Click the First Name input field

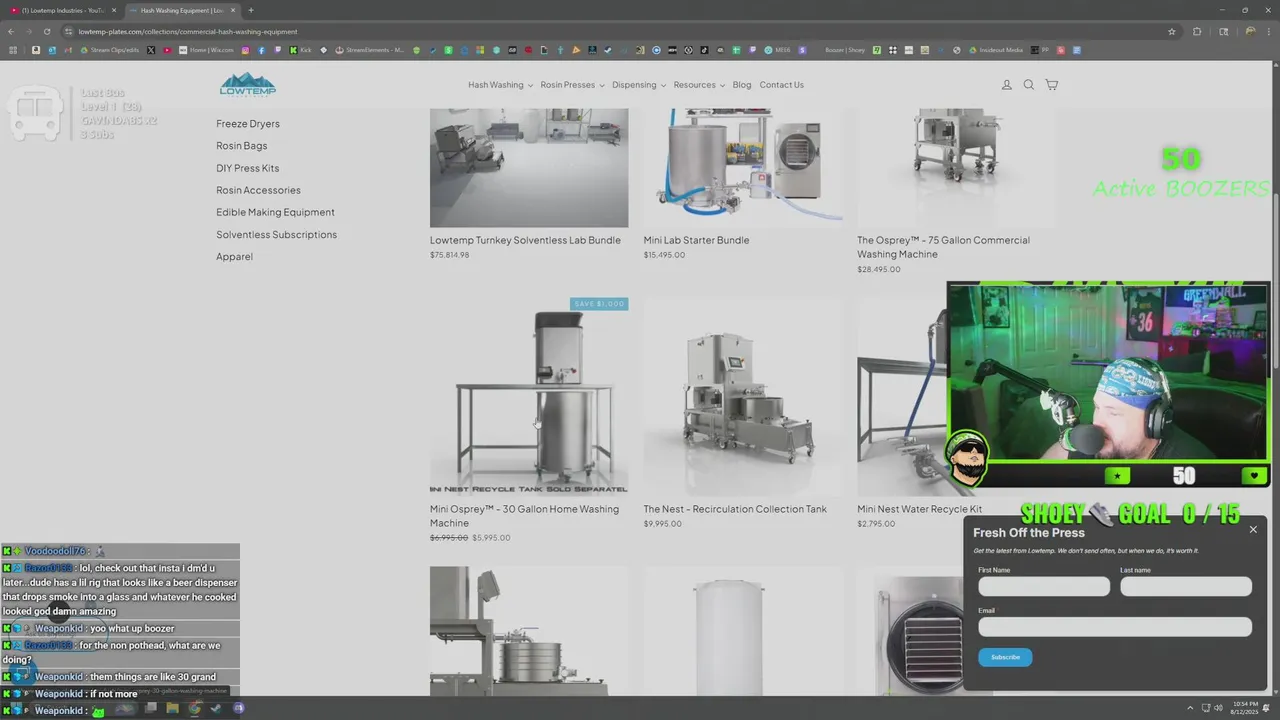tap(1044, 586)
